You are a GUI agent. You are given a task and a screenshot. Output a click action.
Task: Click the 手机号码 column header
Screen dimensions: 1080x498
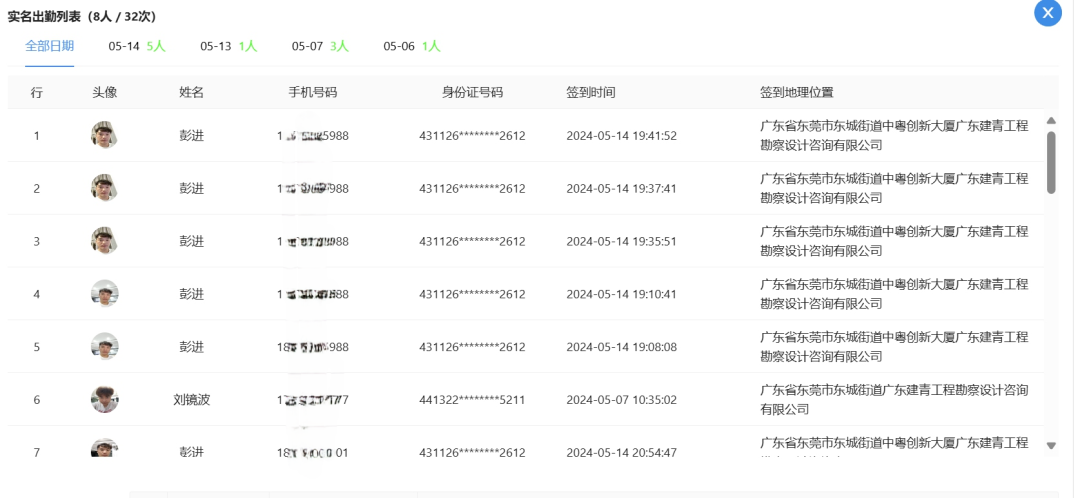coord(313,92)
